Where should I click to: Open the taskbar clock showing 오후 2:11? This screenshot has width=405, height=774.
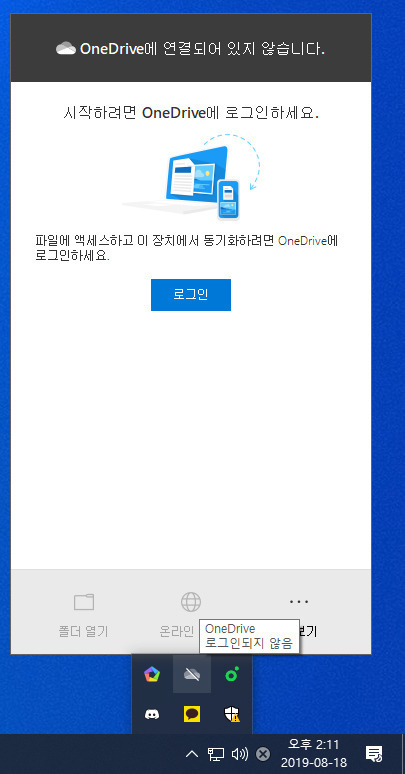(314, 753)
